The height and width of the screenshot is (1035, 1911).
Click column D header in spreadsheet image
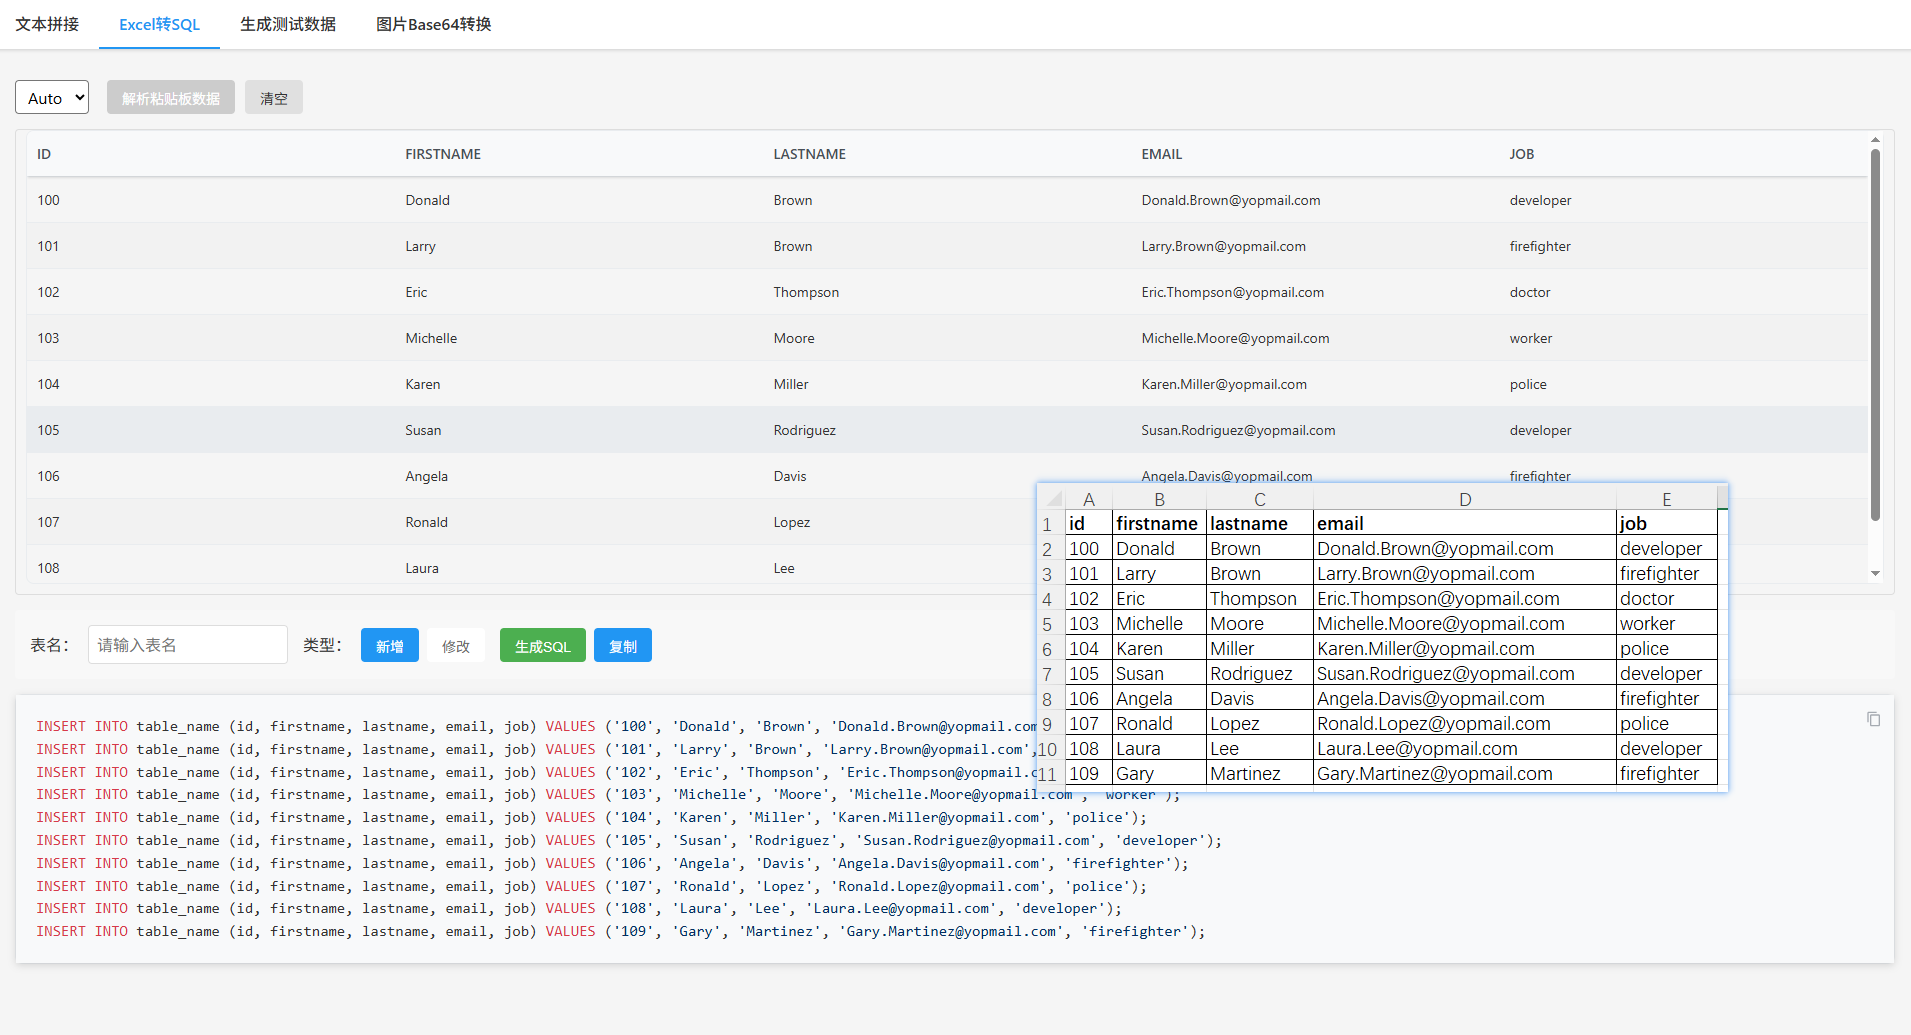1464,499
